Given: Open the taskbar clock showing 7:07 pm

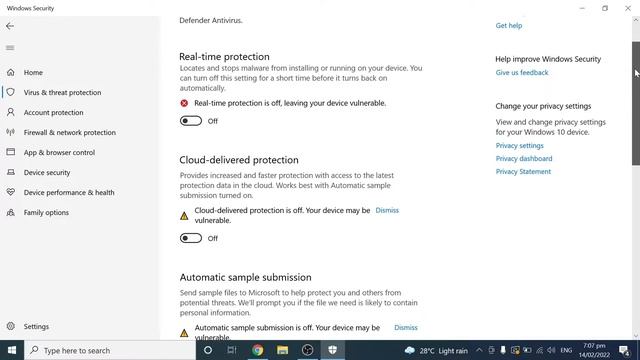Looking at the screenshot, I should click(594, 350).
